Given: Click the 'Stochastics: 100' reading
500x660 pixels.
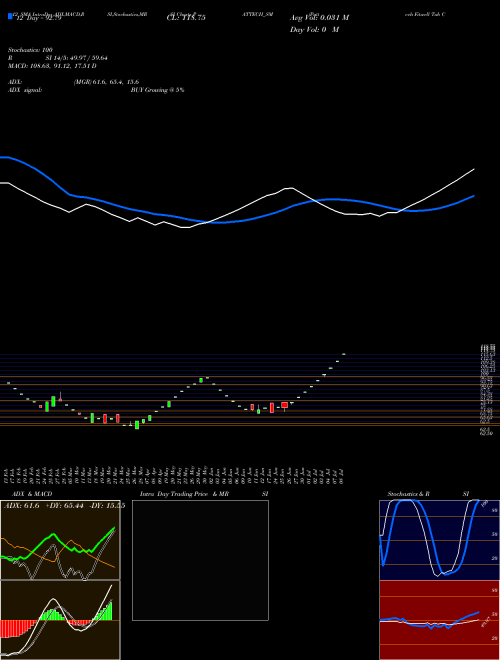Looking at the screenshot, I should pos(30,50).
